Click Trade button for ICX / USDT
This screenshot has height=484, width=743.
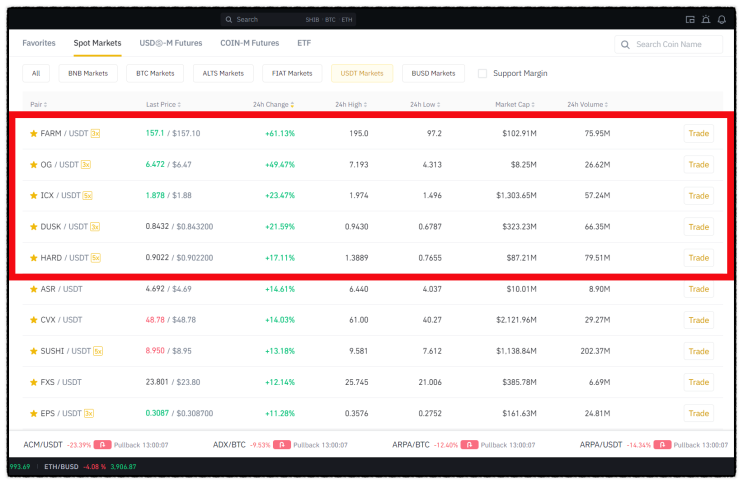pyautogui.click(x=698, y=196)
